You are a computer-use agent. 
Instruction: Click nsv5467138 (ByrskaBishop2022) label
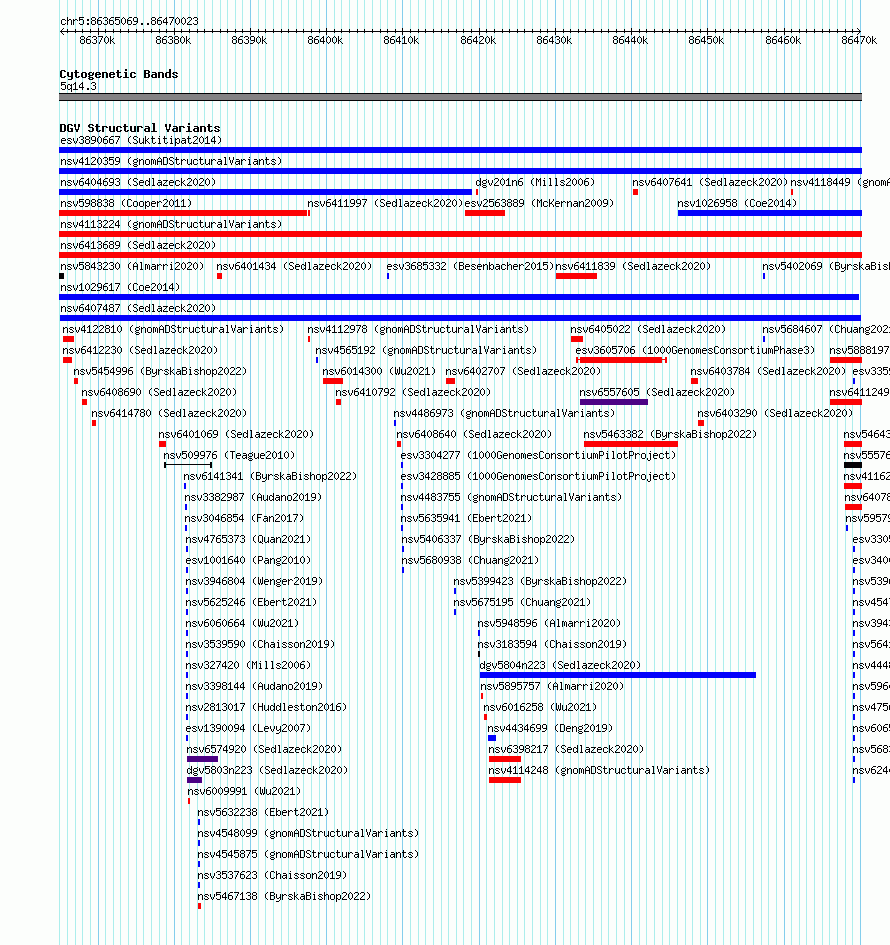284,897
